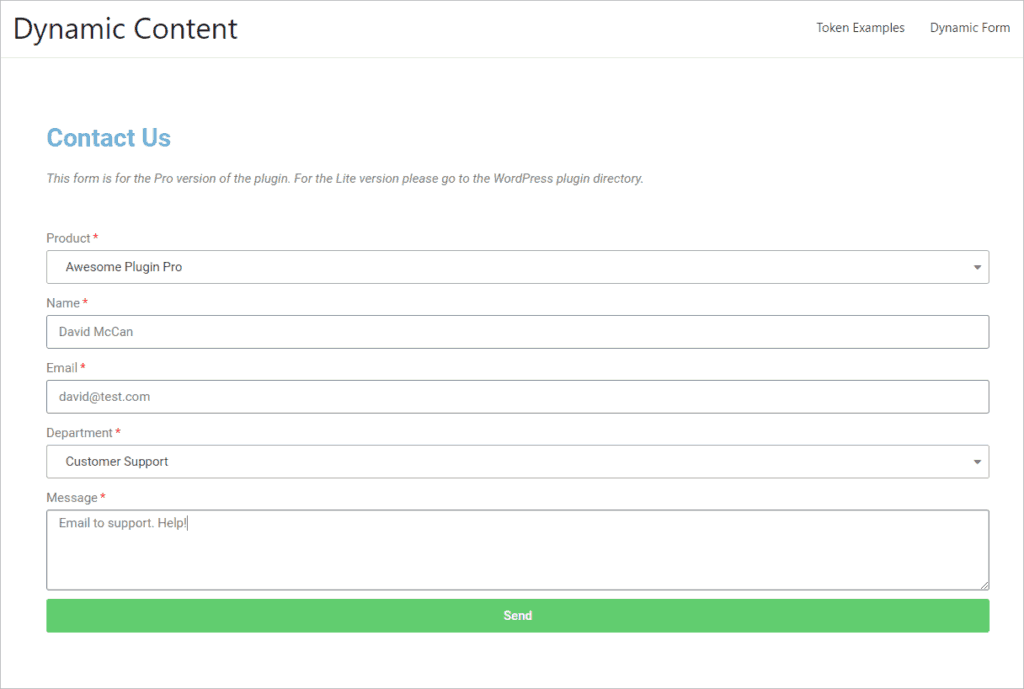This screenshot has width=1024, height=689.
Task: Click the Product field label
Action: [68, 238]
